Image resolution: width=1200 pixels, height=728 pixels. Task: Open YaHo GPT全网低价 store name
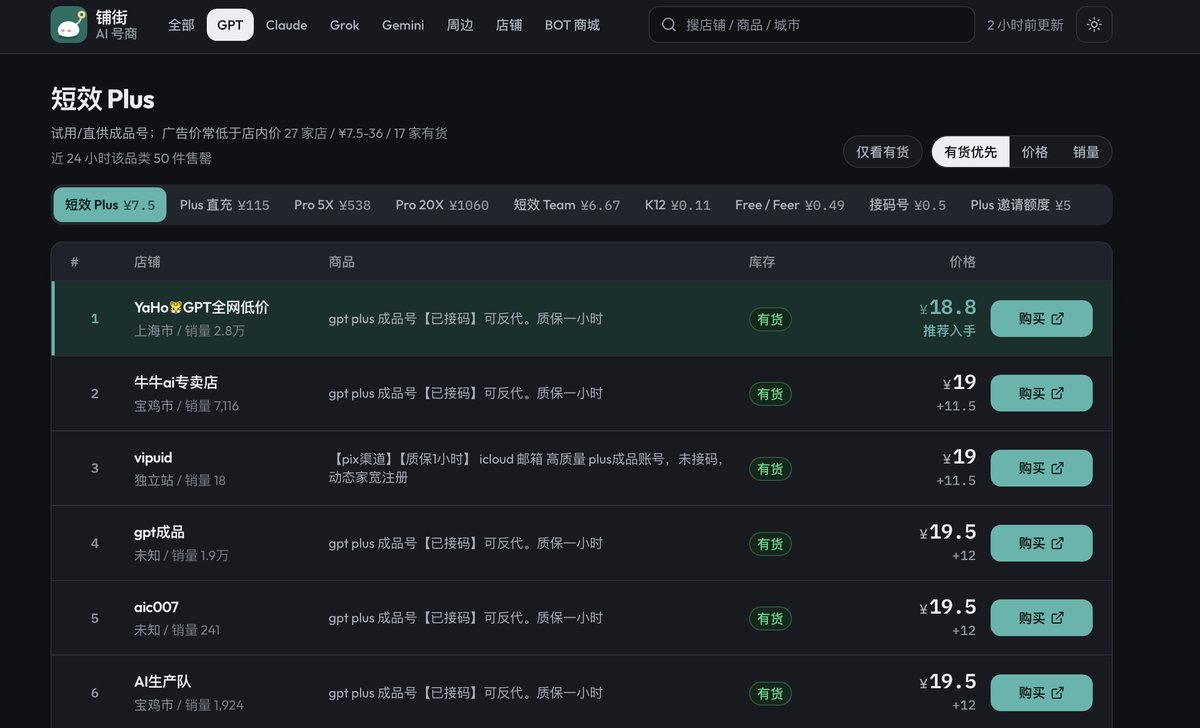point(201,307)
